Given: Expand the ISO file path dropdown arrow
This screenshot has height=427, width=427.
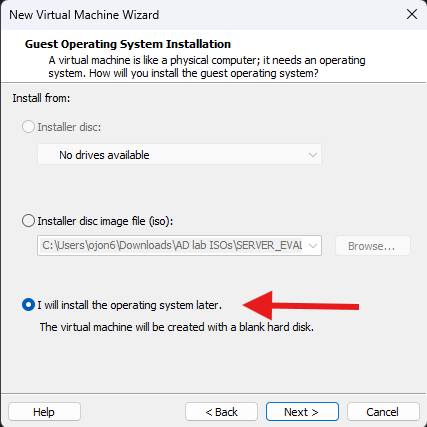Looking at the screenshot, I should [313, 246].
